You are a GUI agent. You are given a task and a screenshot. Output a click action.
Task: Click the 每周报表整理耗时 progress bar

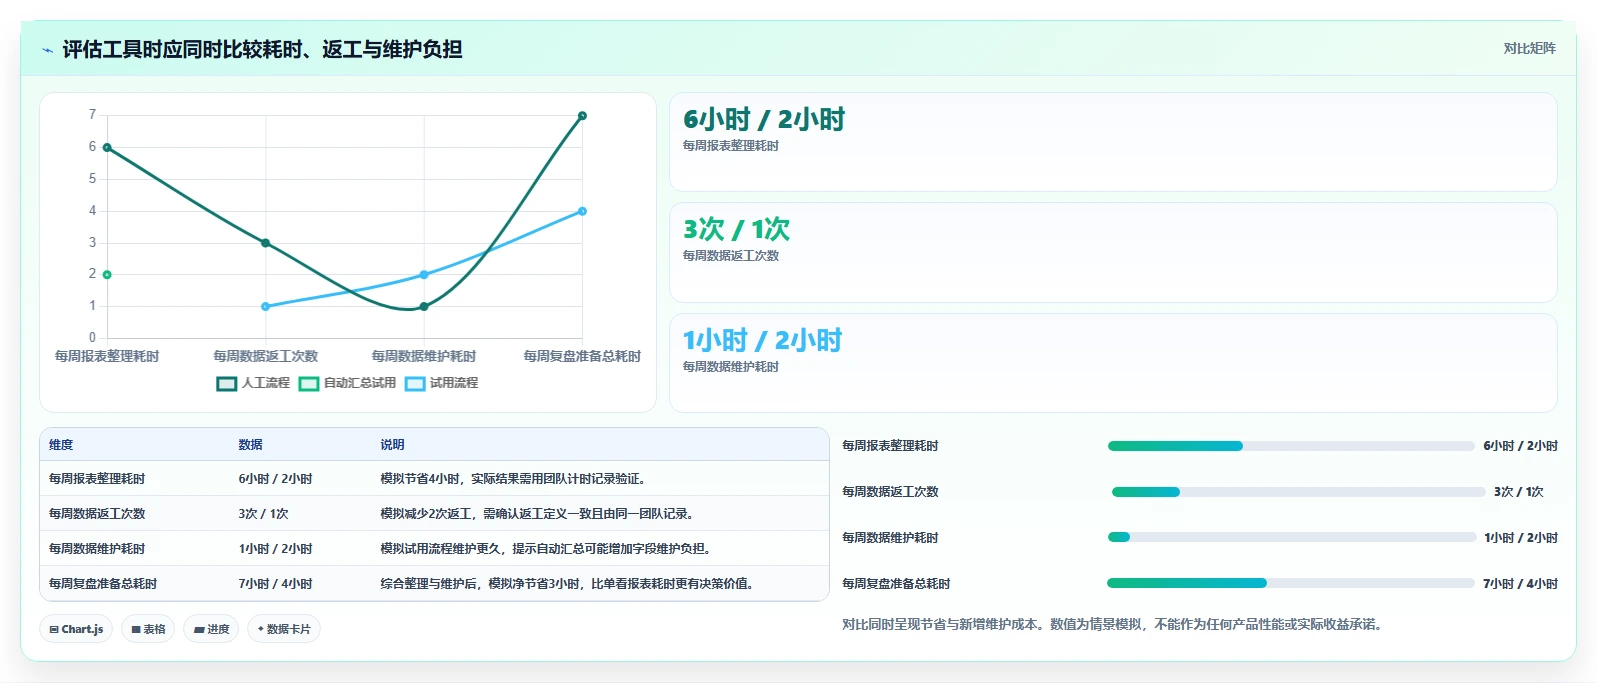tap(1291, 446)
